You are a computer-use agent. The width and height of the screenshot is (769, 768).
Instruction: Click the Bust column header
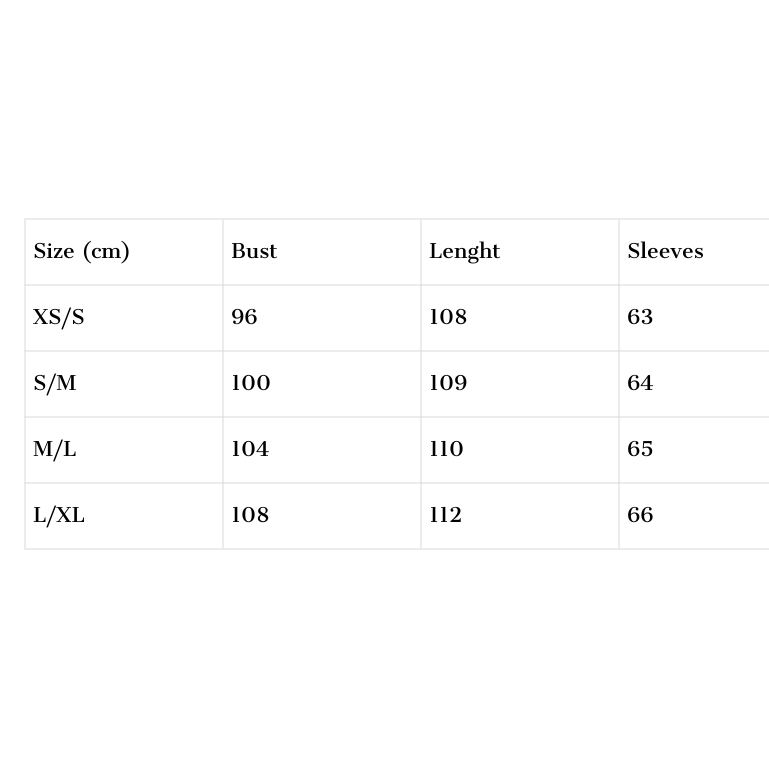[254, 252]
